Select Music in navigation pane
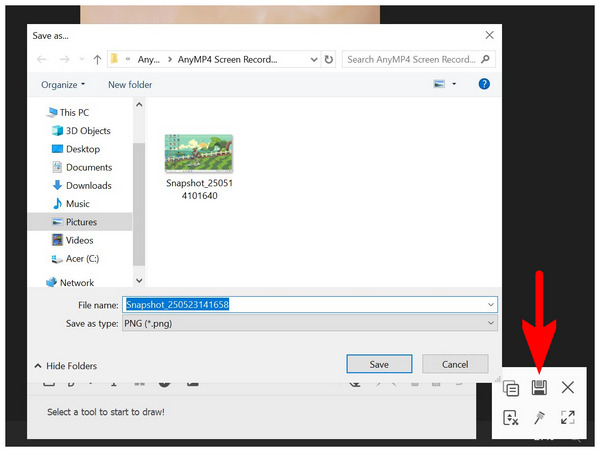The height and width of the screenshot is (452, 600). pos(71,204)
